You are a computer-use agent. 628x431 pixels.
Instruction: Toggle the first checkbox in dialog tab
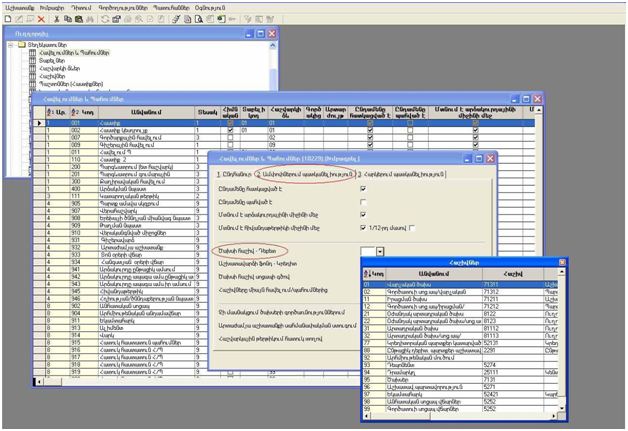[x=363, y=190]
